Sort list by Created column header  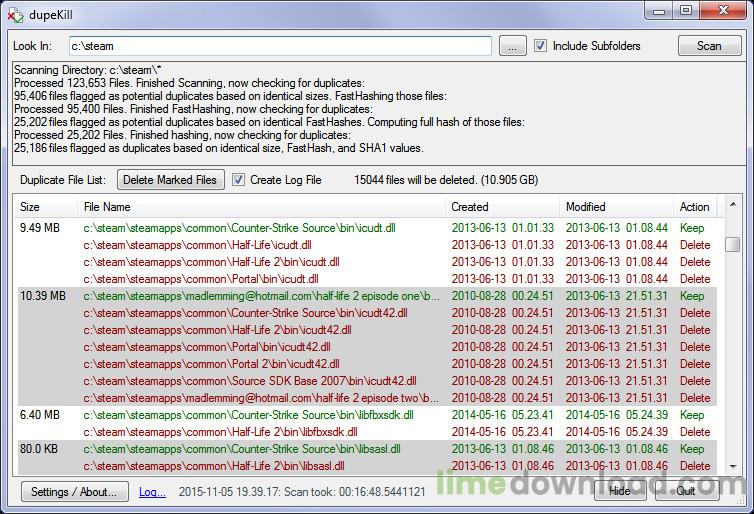tap(502, 207)
